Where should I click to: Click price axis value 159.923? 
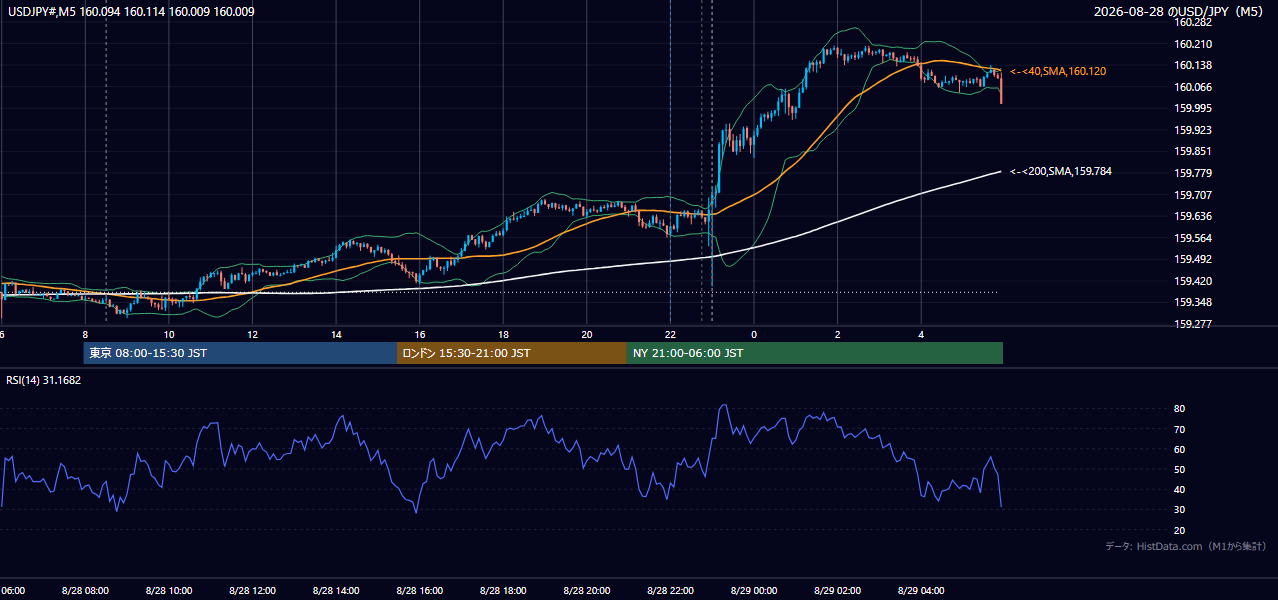1192,130
